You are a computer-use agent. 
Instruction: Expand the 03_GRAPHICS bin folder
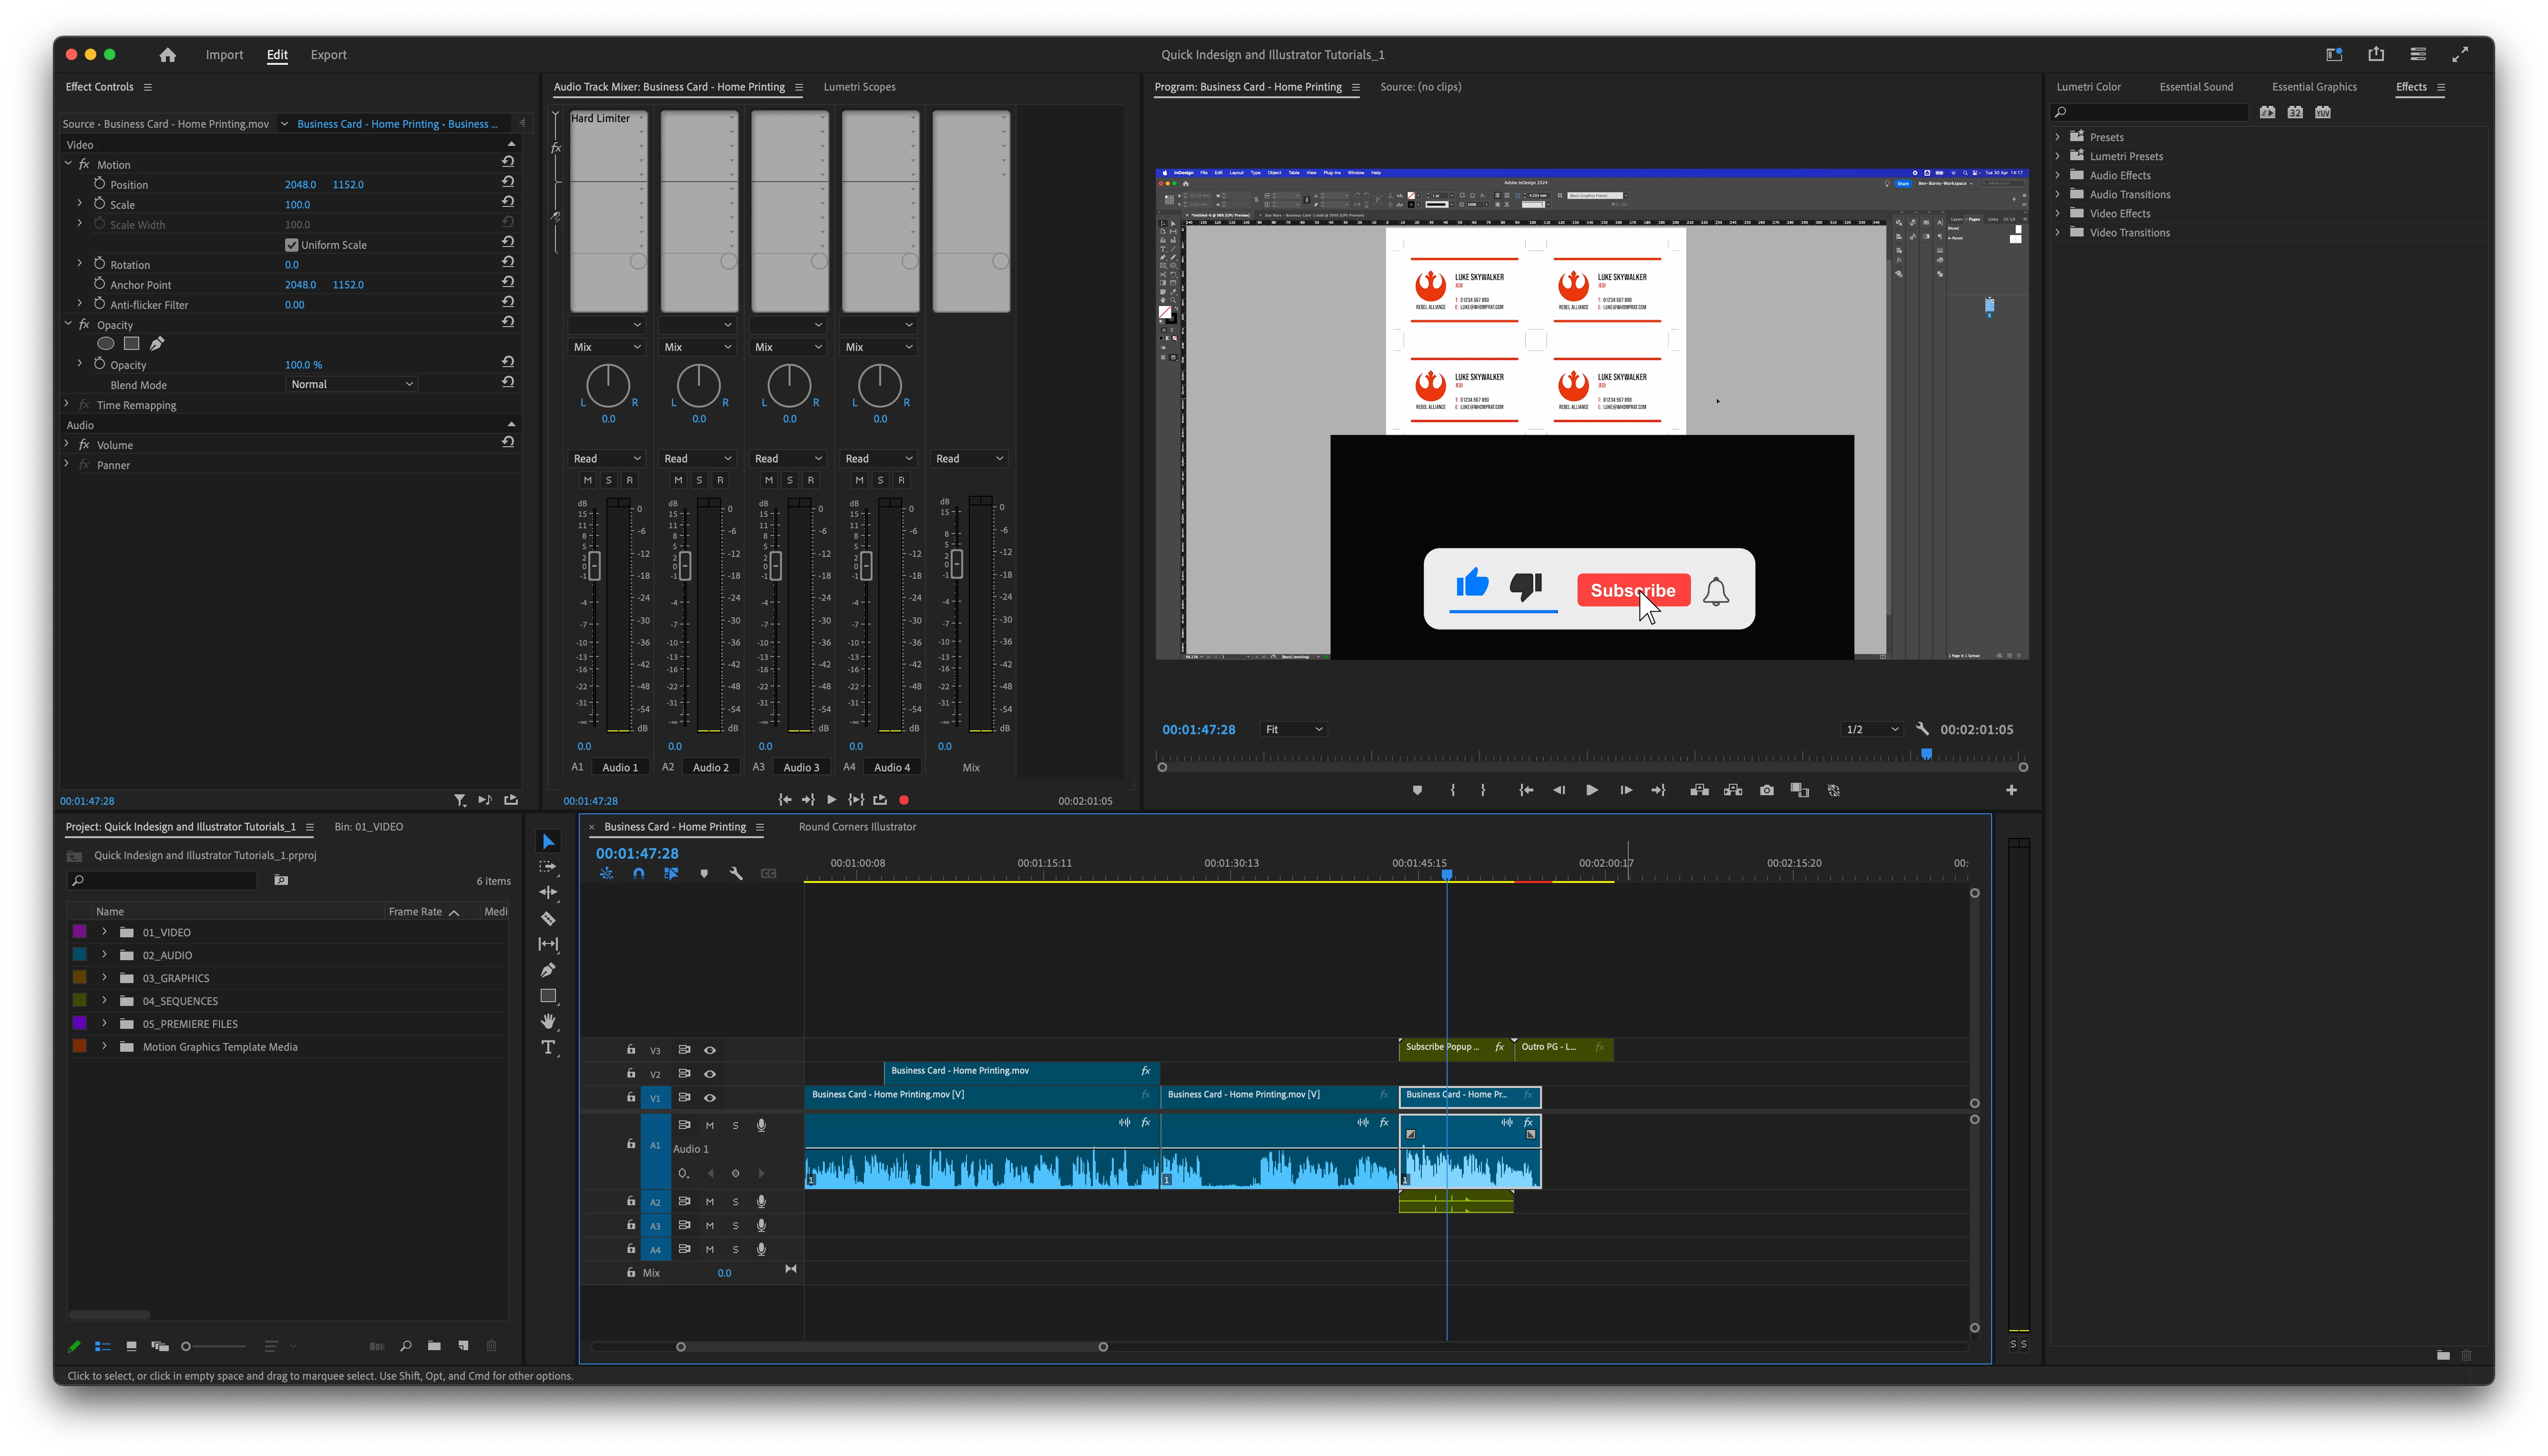[104, 978]
